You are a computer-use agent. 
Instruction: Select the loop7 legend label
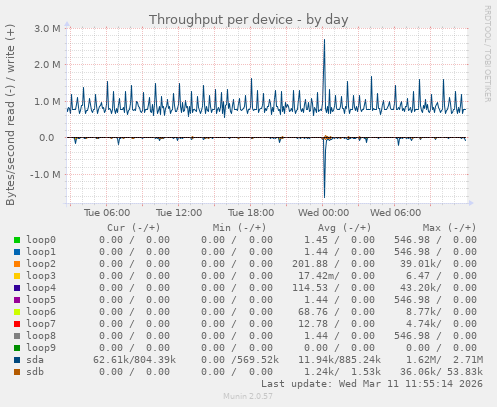[41, 324]
